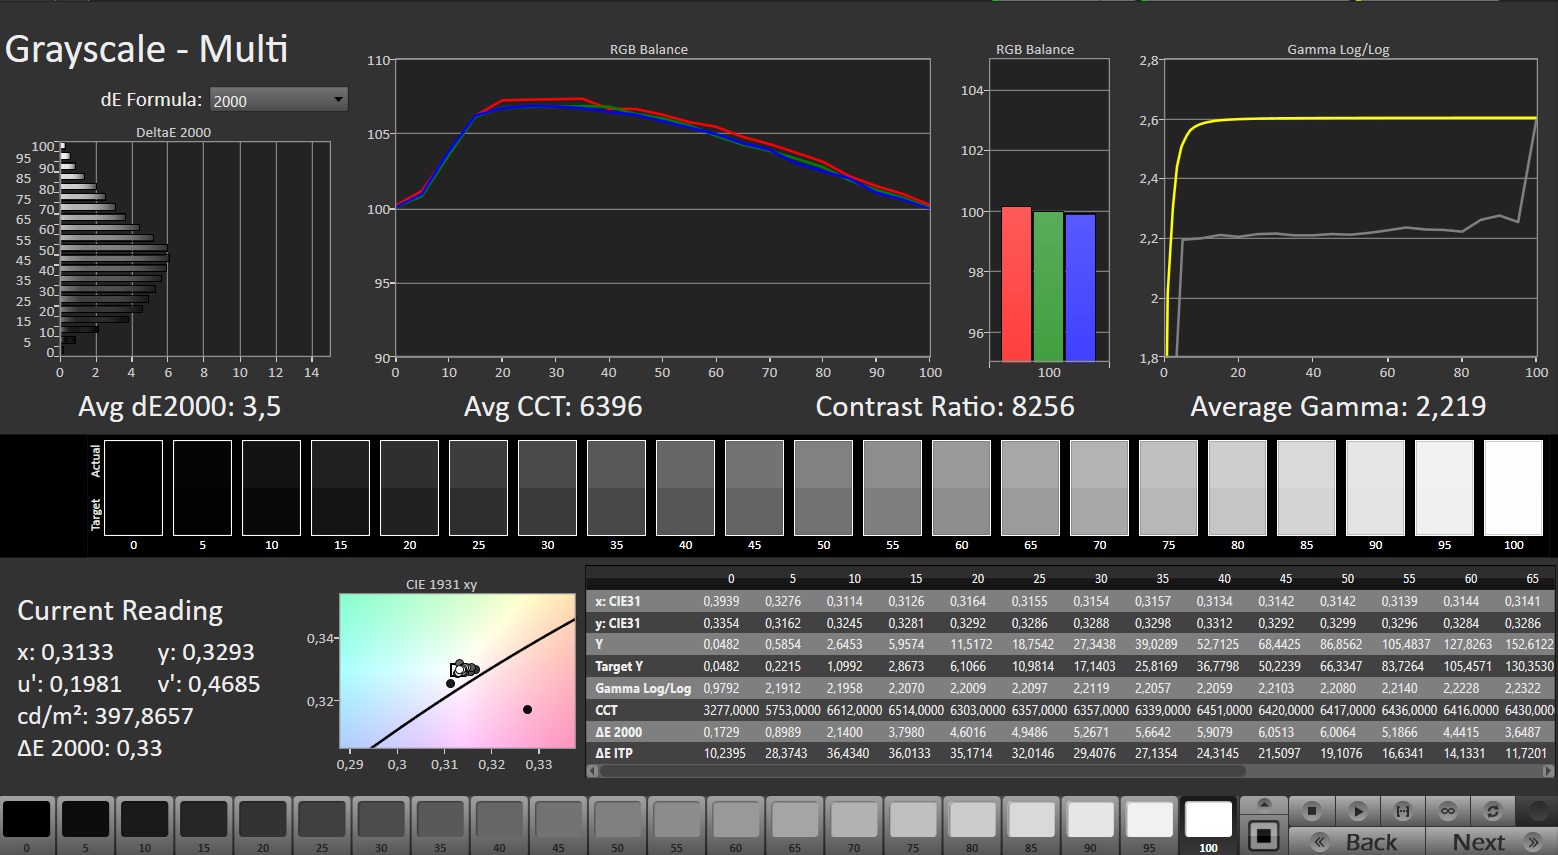
Task: Click the current pattern square button
Action: (1264, 835)
